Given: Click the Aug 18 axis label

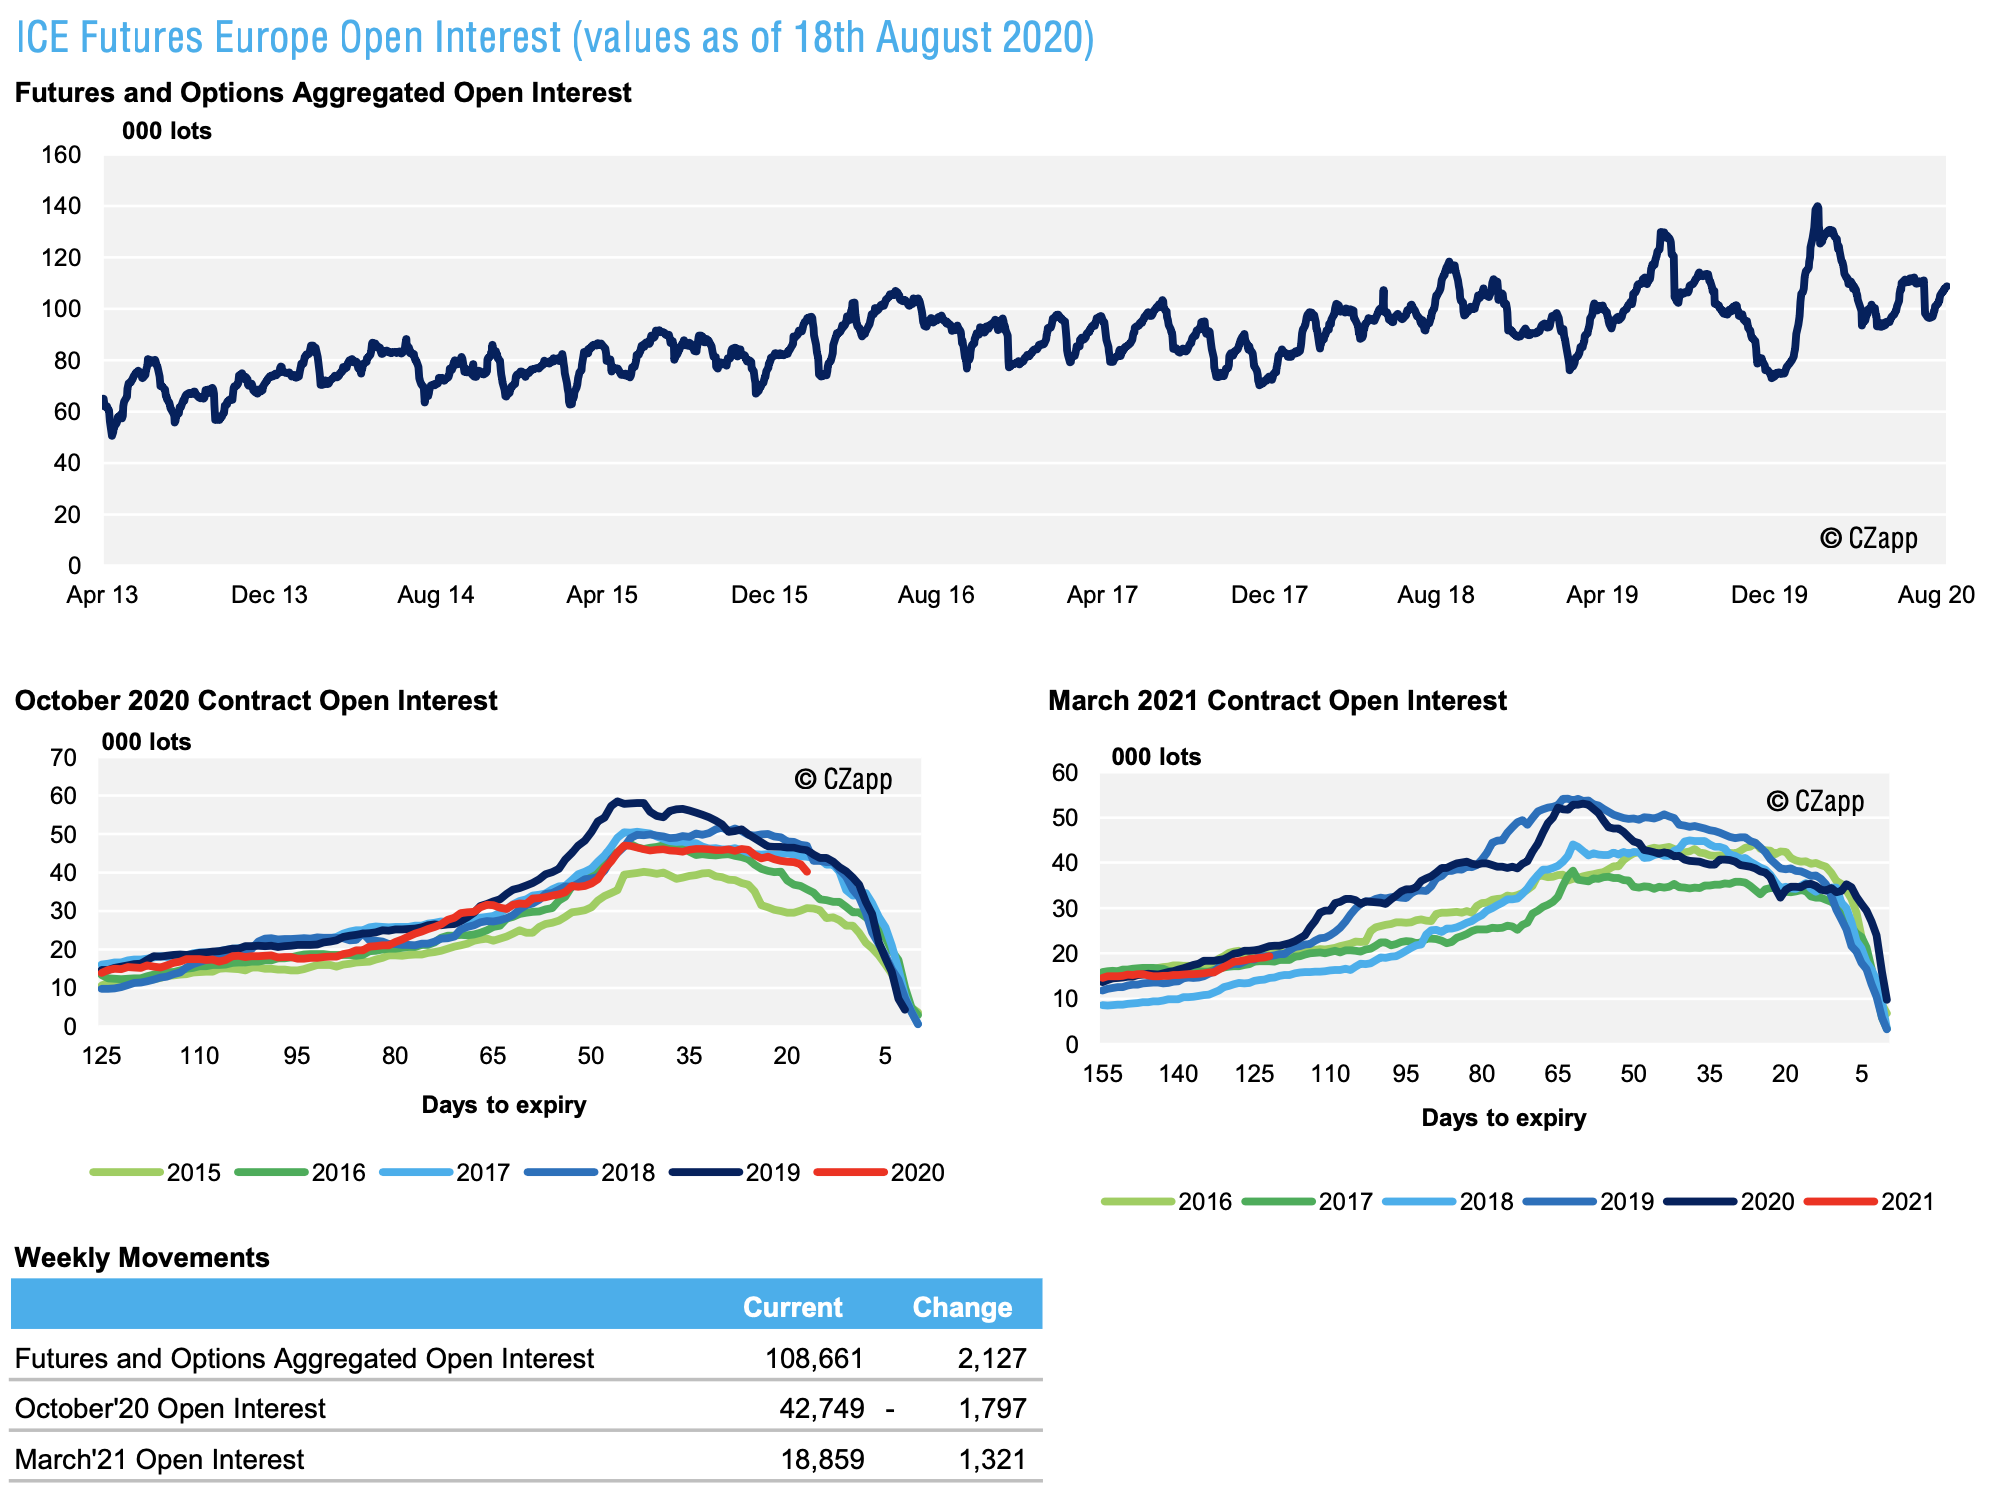Looking at the screenshot, I should pos(1435,595).
